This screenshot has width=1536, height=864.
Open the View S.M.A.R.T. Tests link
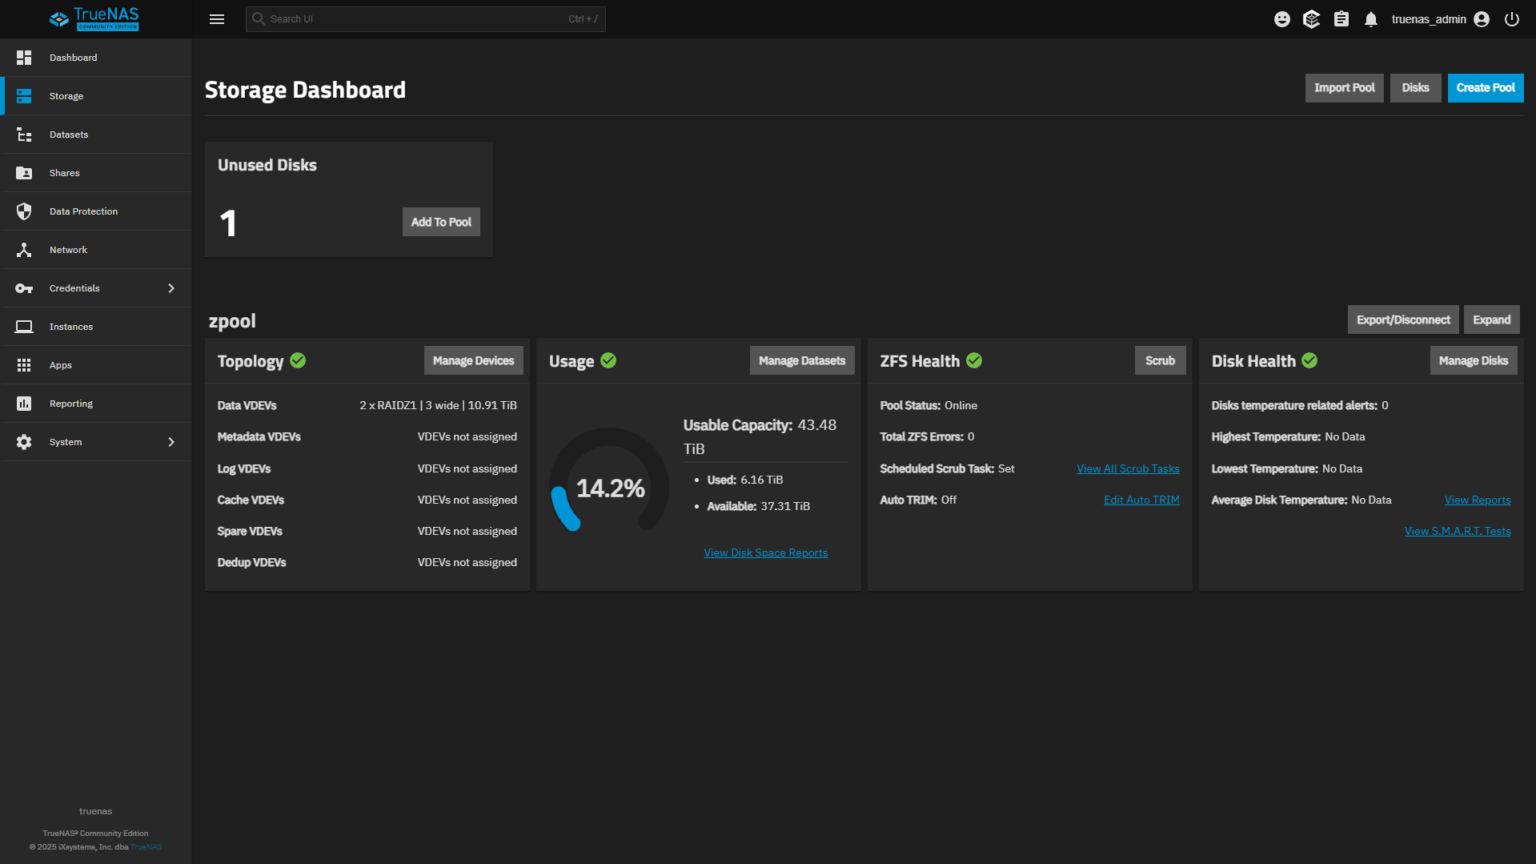coord(1458,531)
